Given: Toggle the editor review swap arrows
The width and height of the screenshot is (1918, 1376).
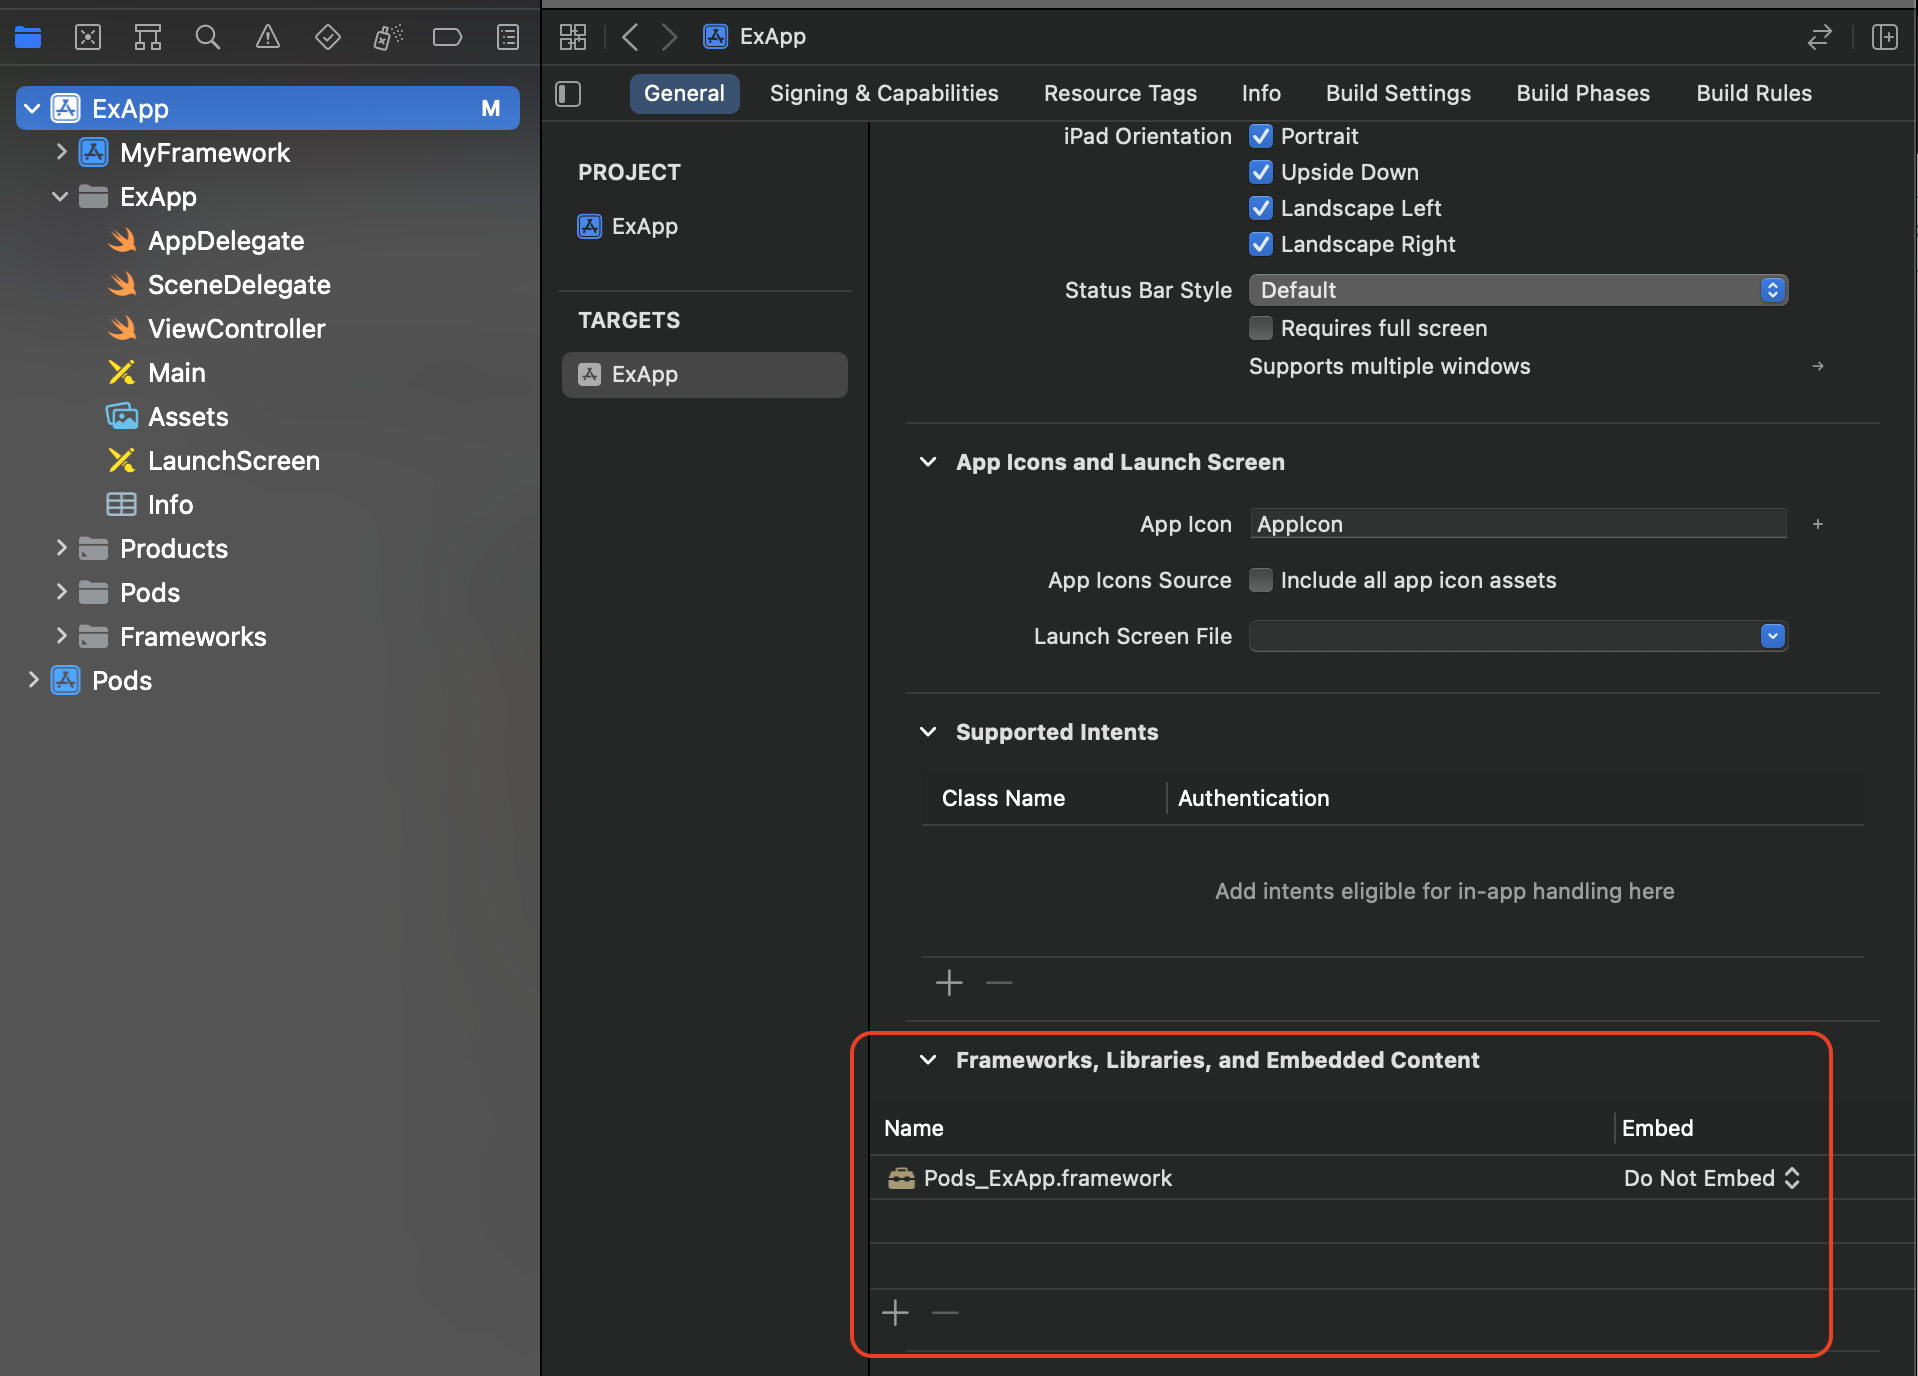Looking at the screenshot, I should pyautogui.click(x=1819, y=37).
